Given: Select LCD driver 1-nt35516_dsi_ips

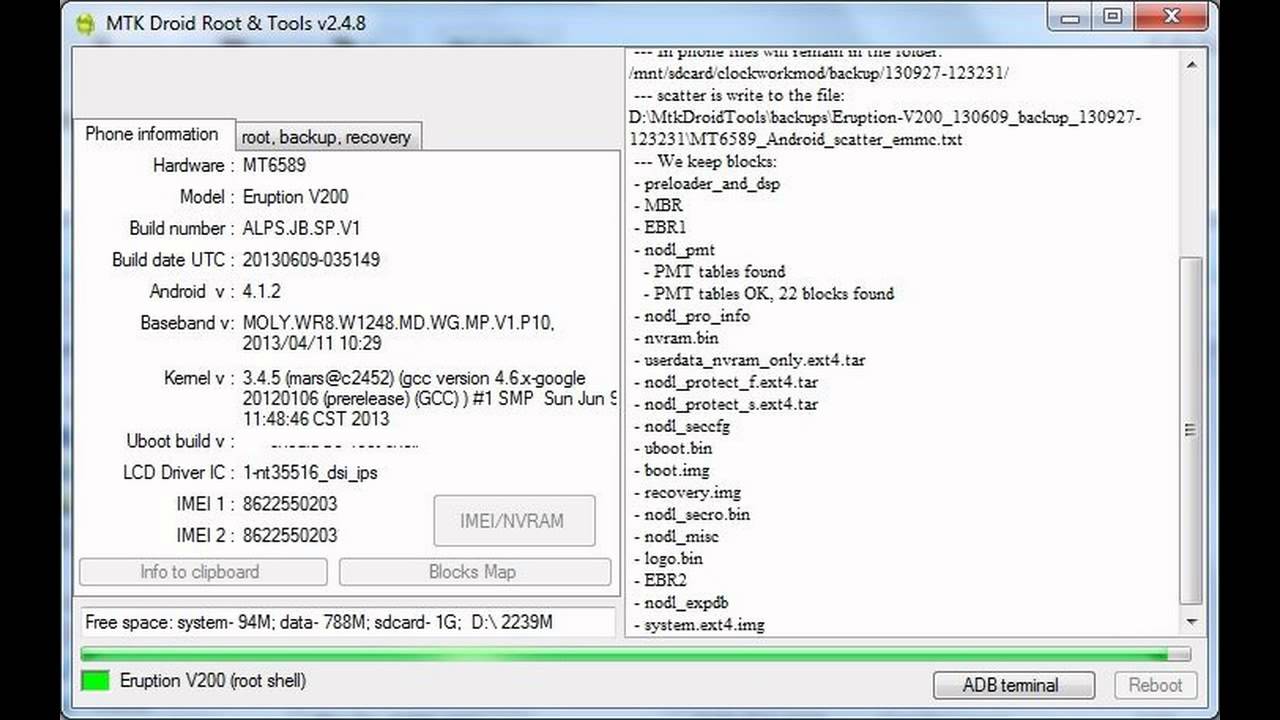Looking at the screenshot, I should click(310, 472).
